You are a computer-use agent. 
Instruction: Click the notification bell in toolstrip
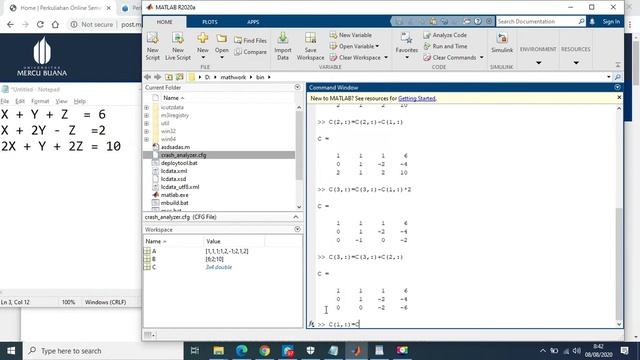592,22
